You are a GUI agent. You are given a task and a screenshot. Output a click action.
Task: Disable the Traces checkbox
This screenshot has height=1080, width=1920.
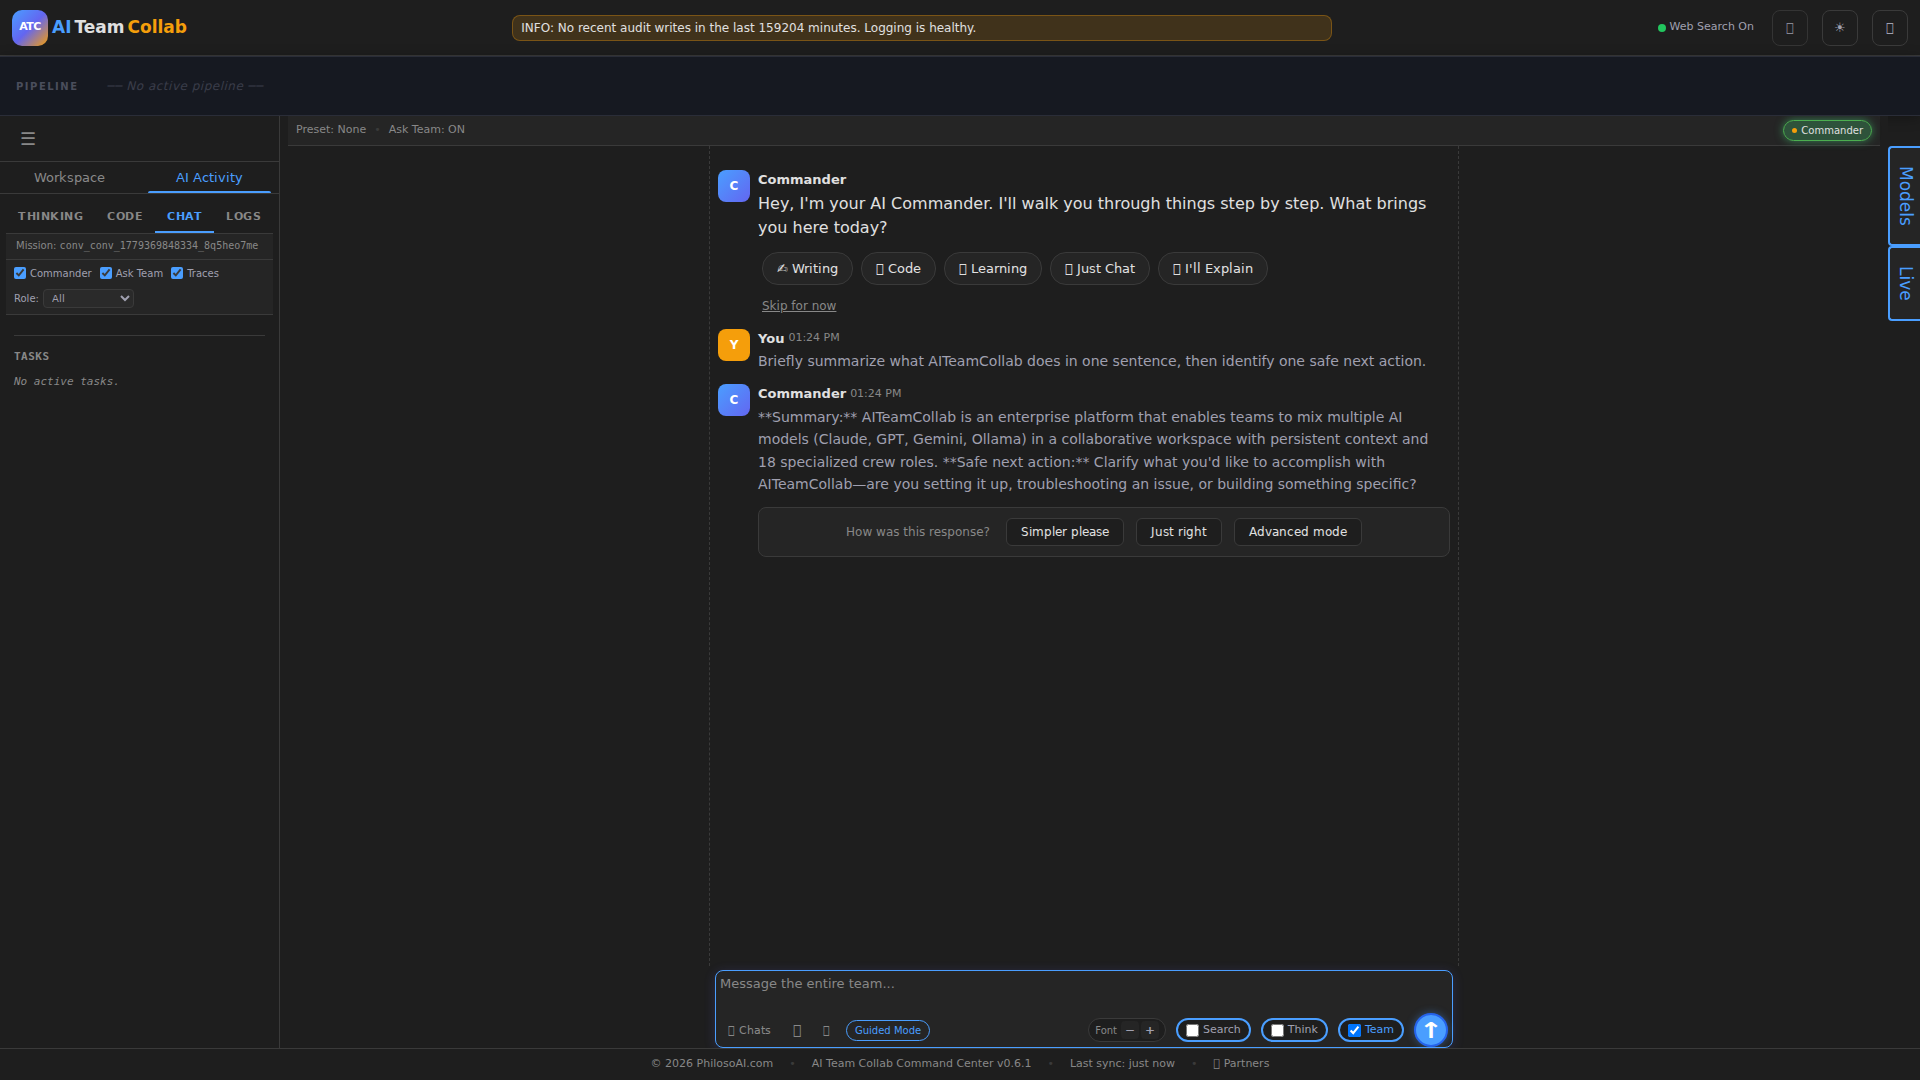coord(177,274)
